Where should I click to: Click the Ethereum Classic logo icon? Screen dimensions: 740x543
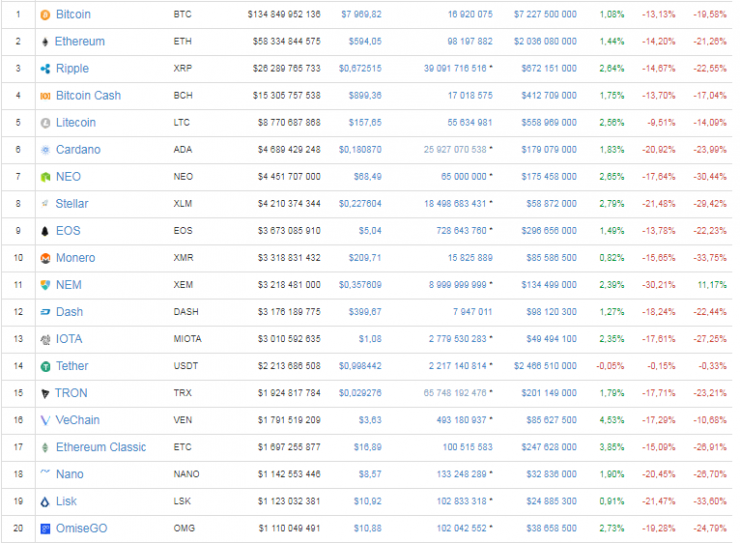[x=45, y=448]
